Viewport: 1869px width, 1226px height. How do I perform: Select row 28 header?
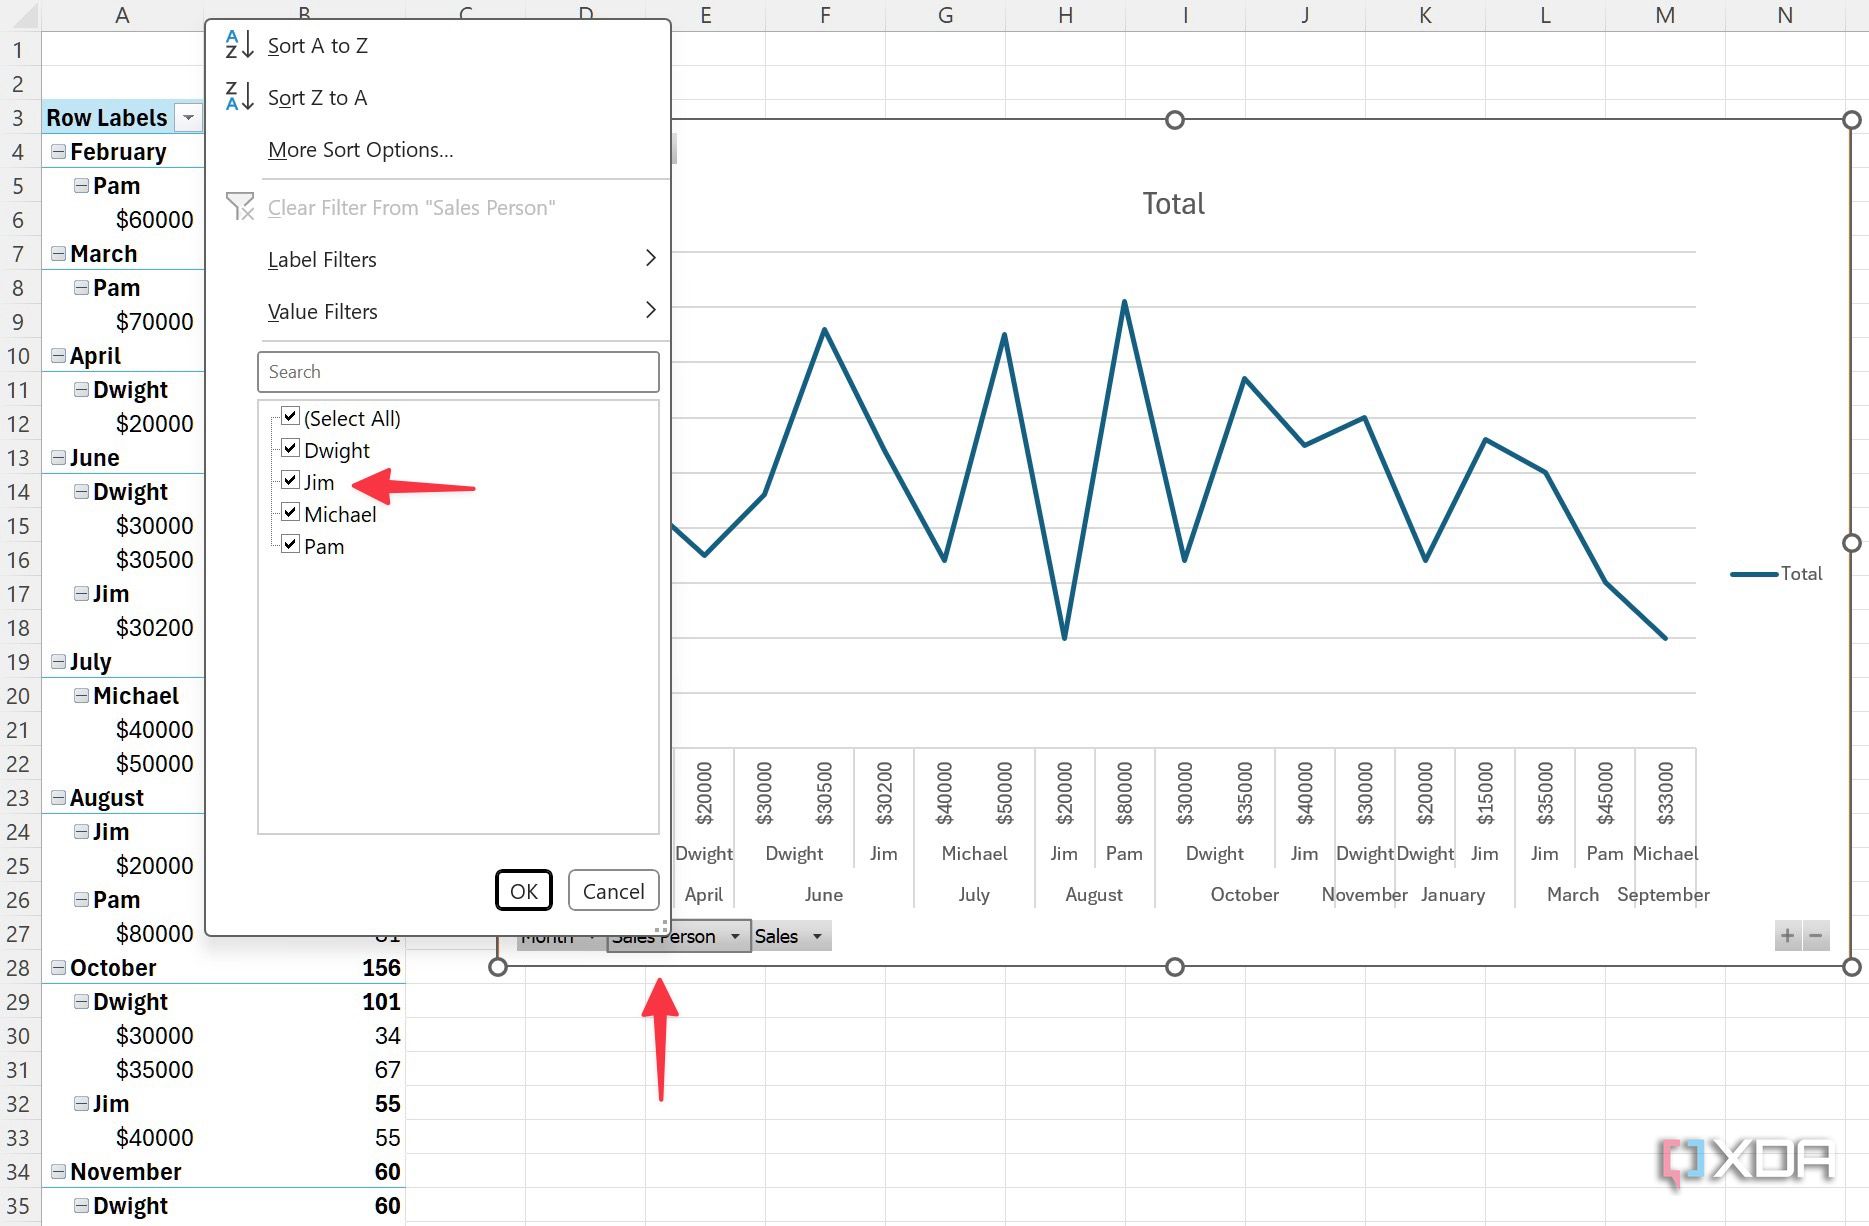19,968
